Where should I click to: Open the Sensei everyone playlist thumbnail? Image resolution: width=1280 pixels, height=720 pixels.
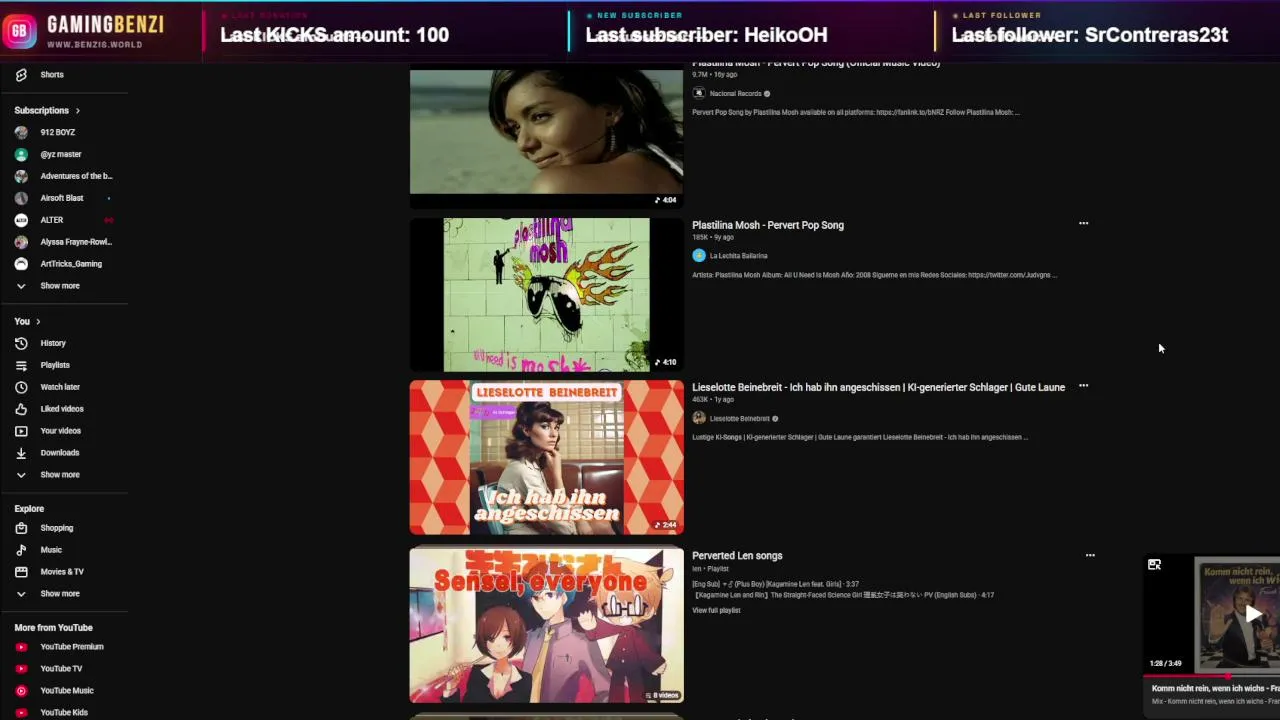pyautogui.click(x=546, y=625)
